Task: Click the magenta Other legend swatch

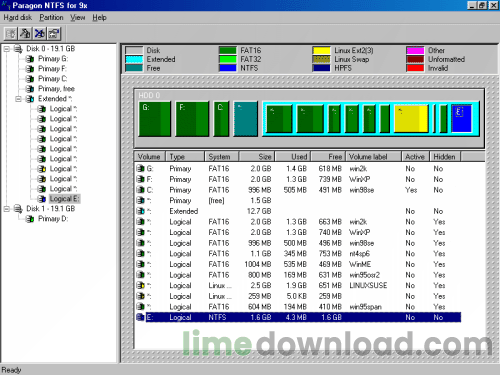Action: tap(415, 51)
